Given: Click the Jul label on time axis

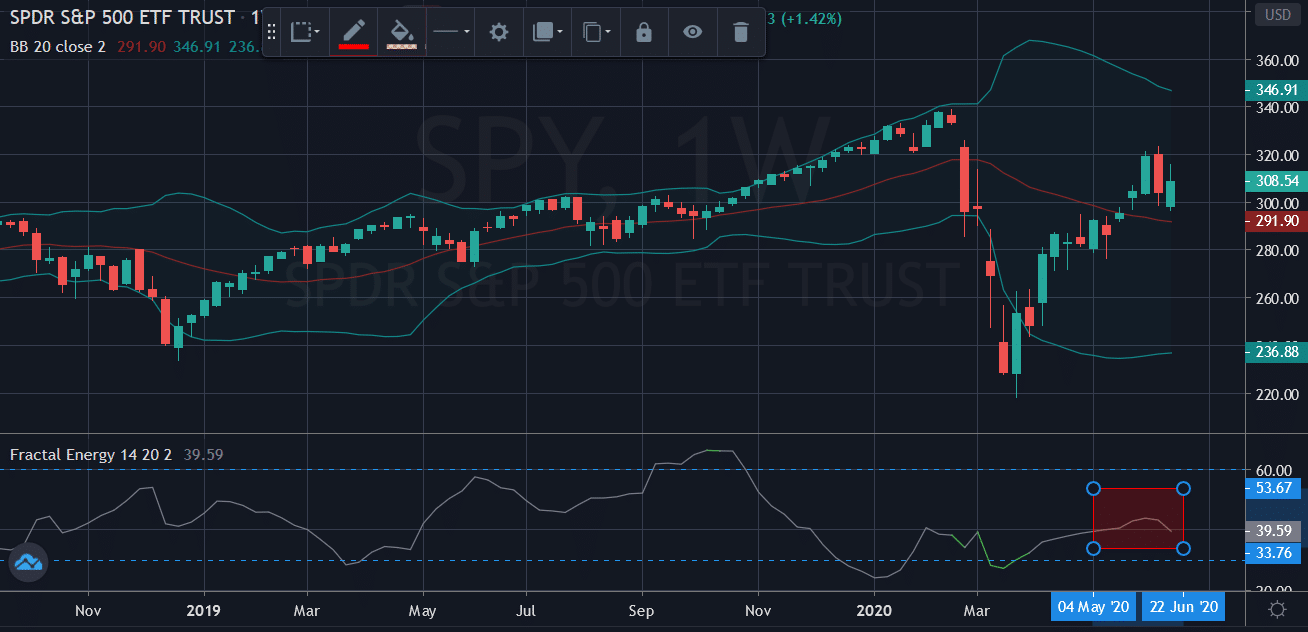Looking at the screenshot, I should tap(528, 609).
